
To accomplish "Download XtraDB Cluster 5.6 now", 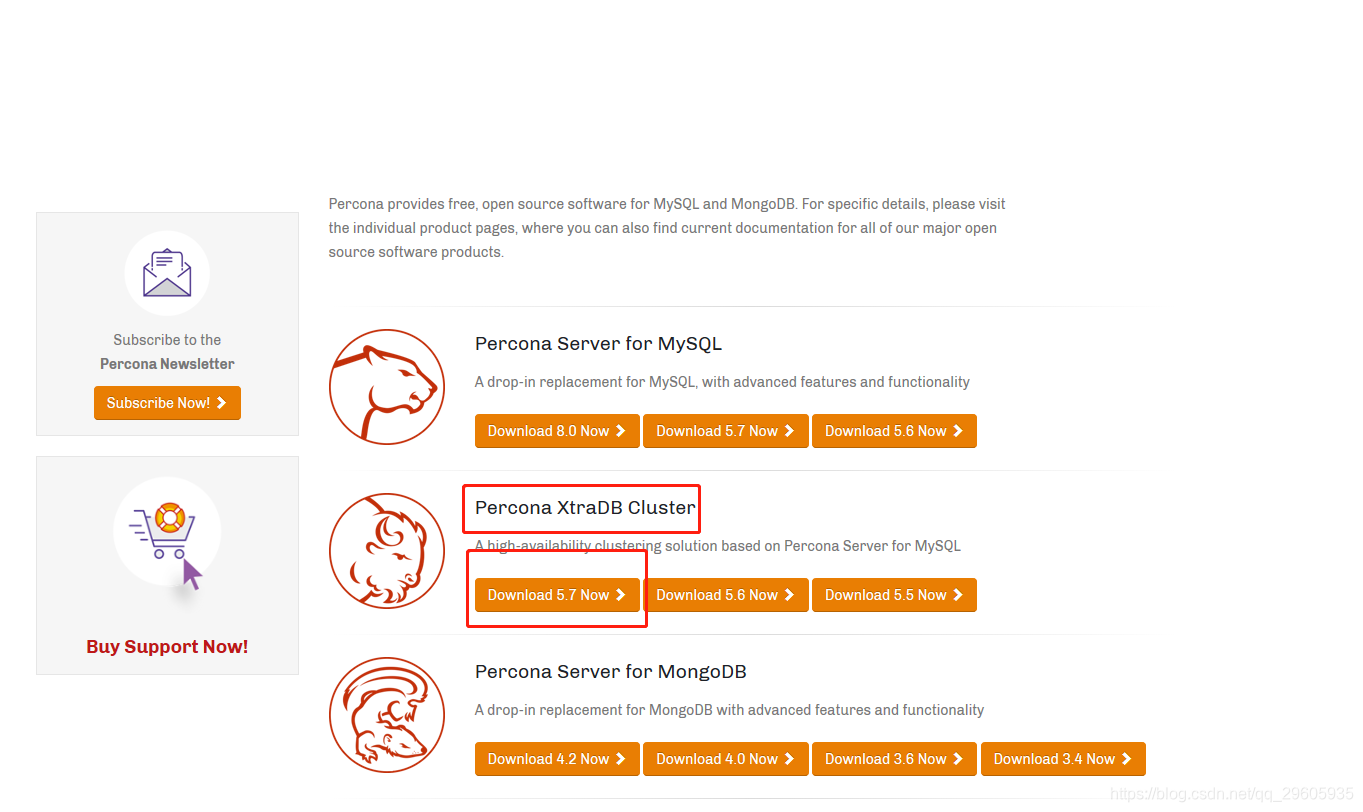I will (x=725, y=595).
